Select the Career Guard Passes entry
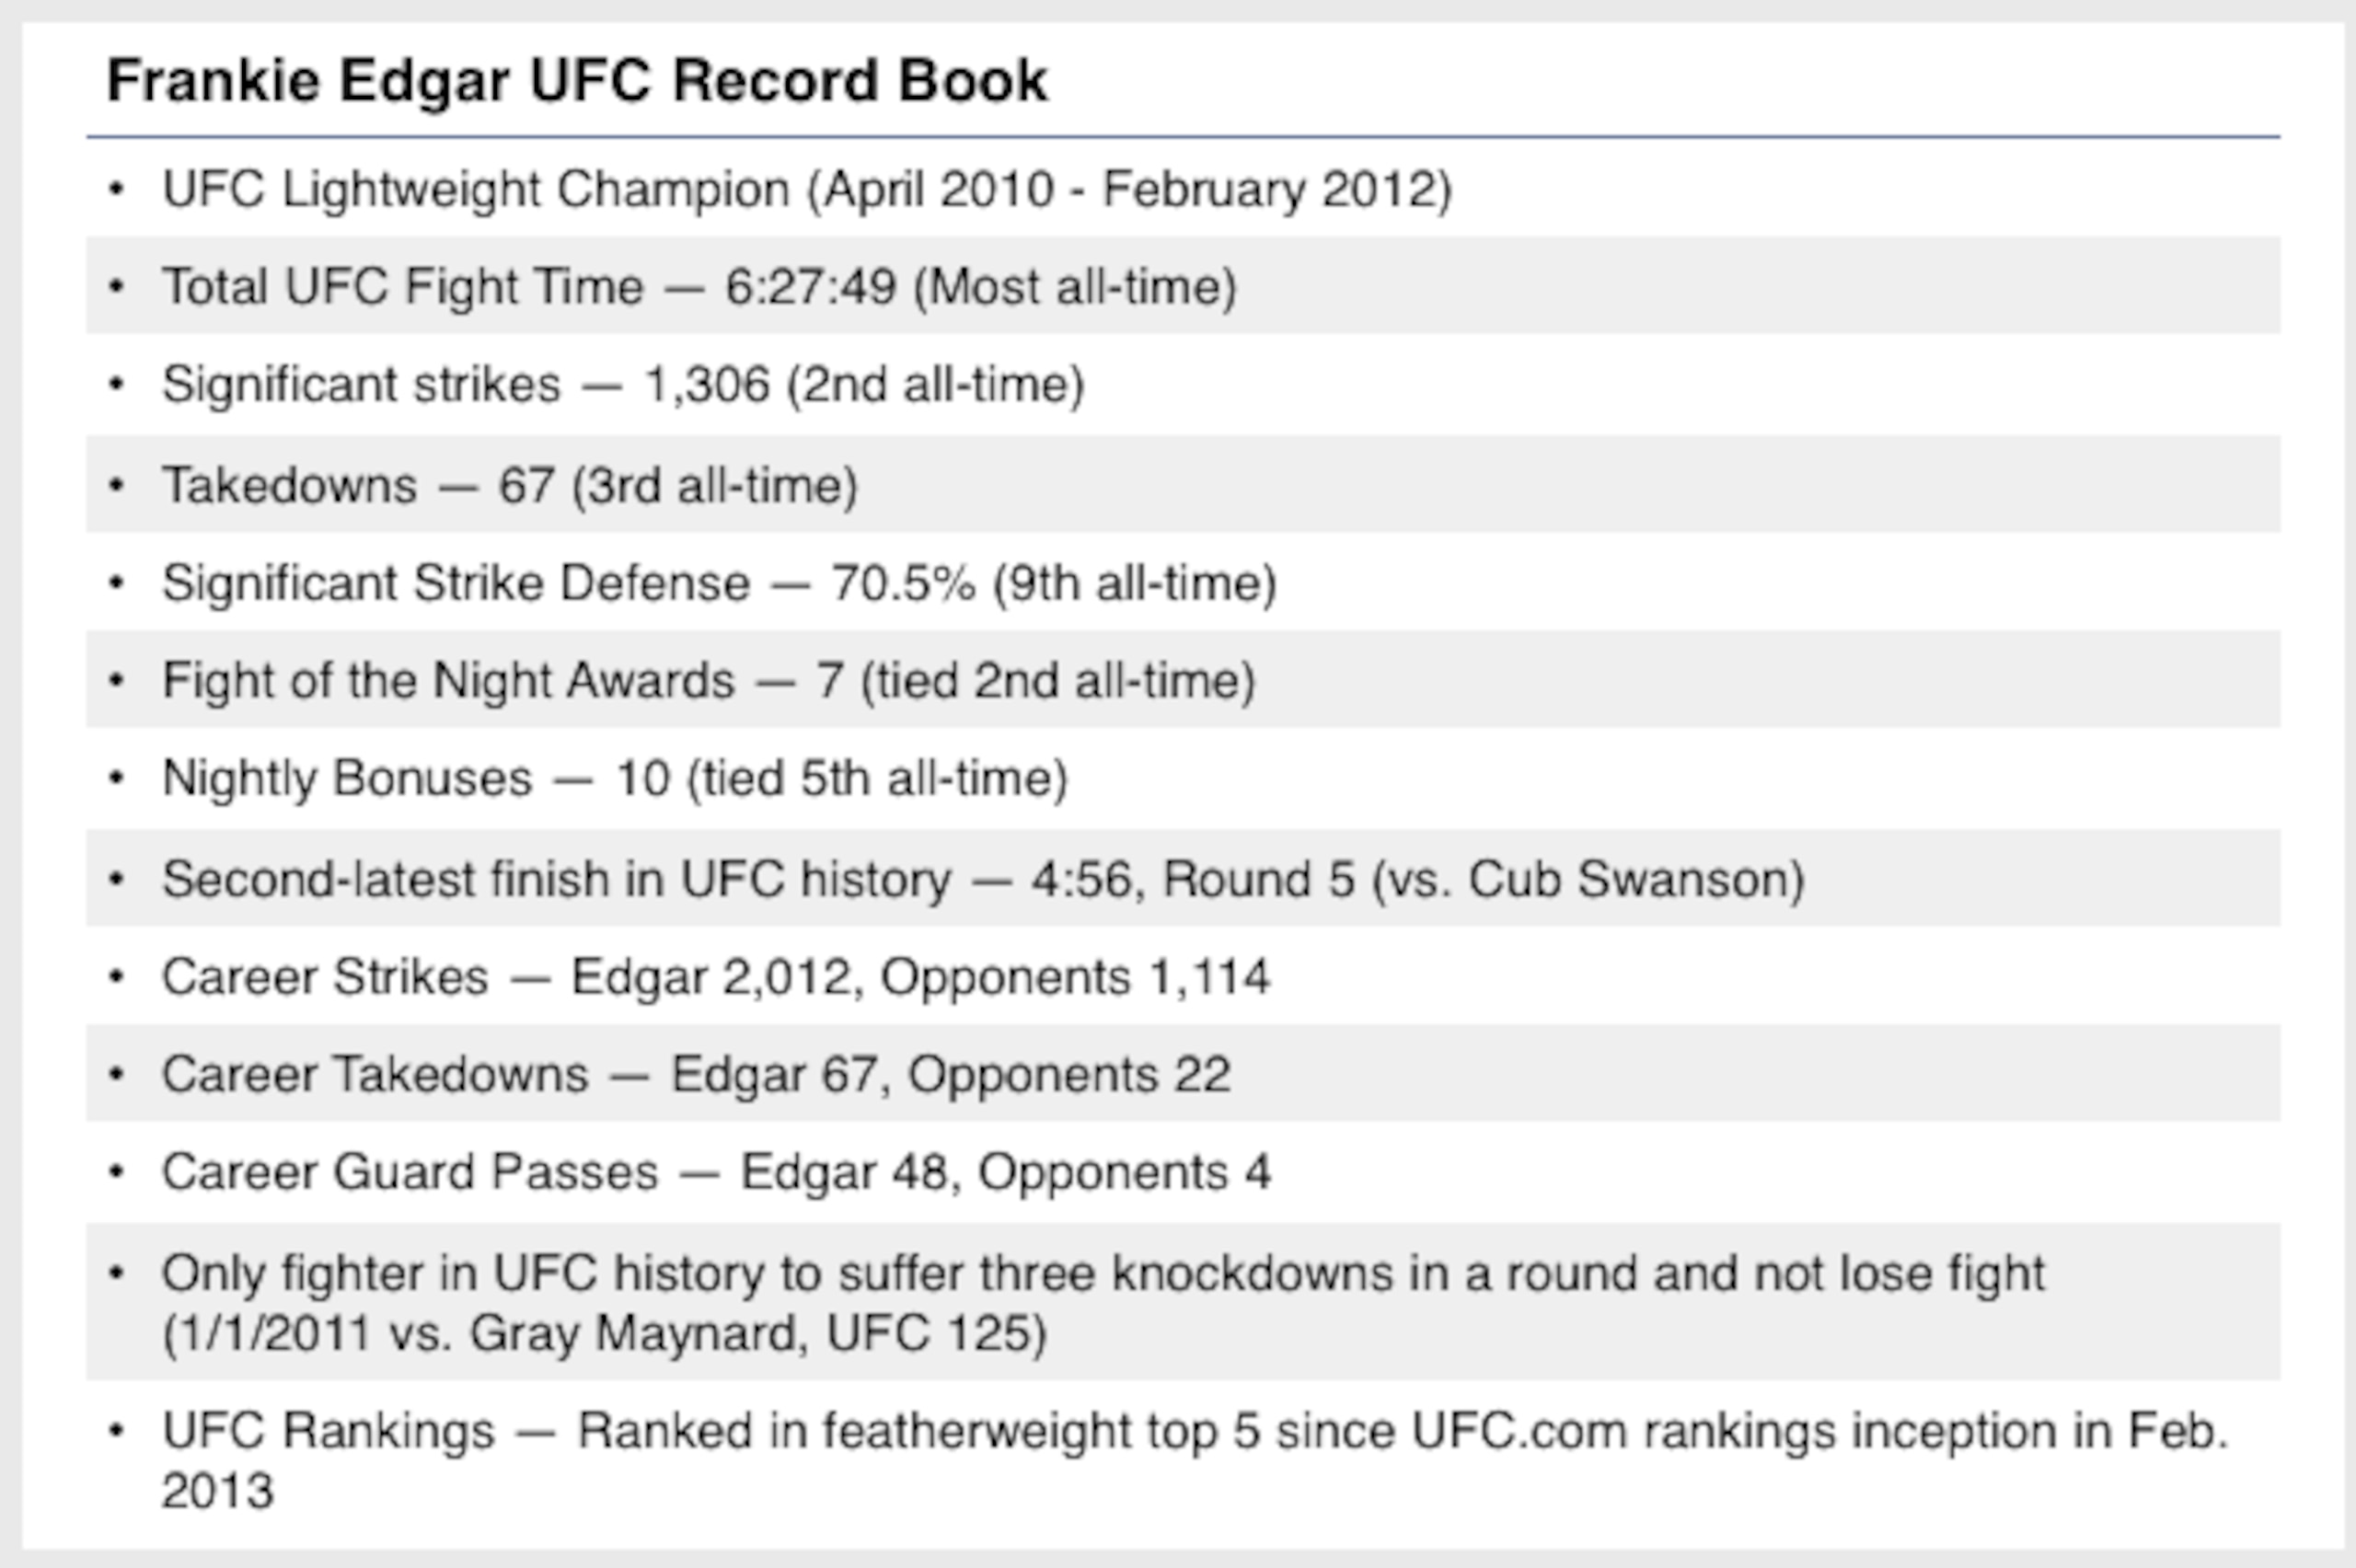 [x=1183, y=1172]
